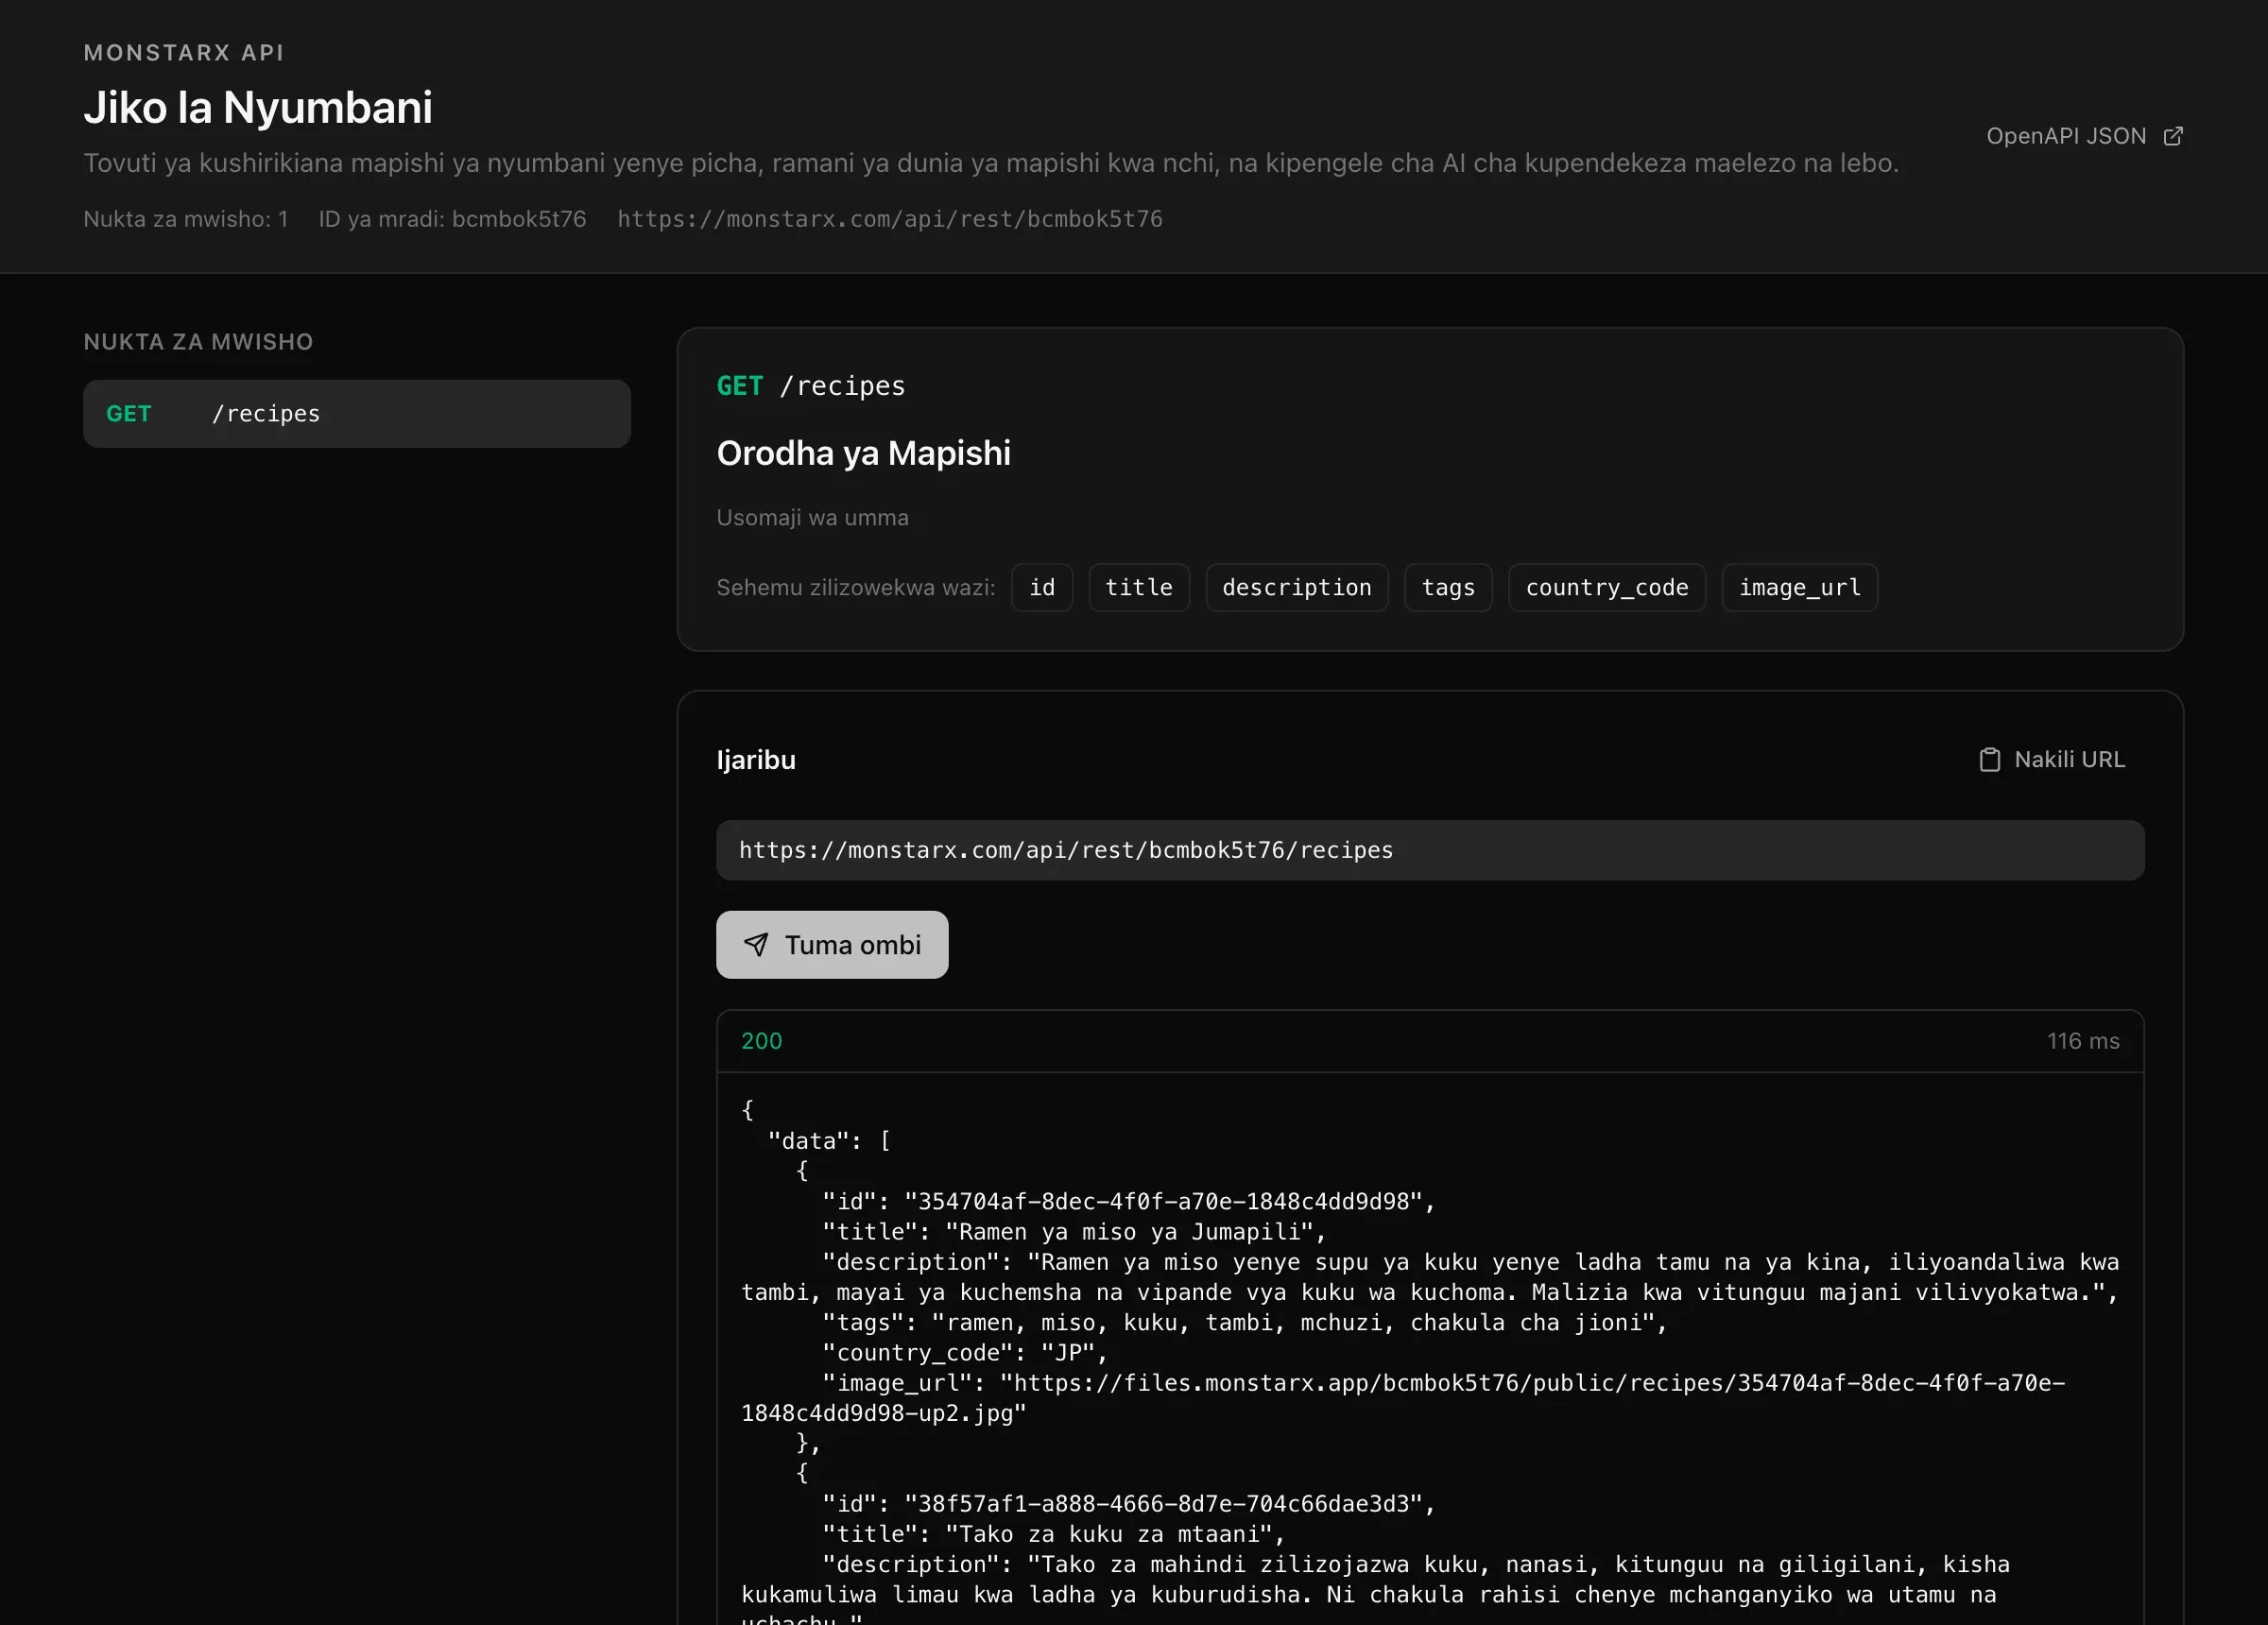Click the description field chip

point(1297,588)
